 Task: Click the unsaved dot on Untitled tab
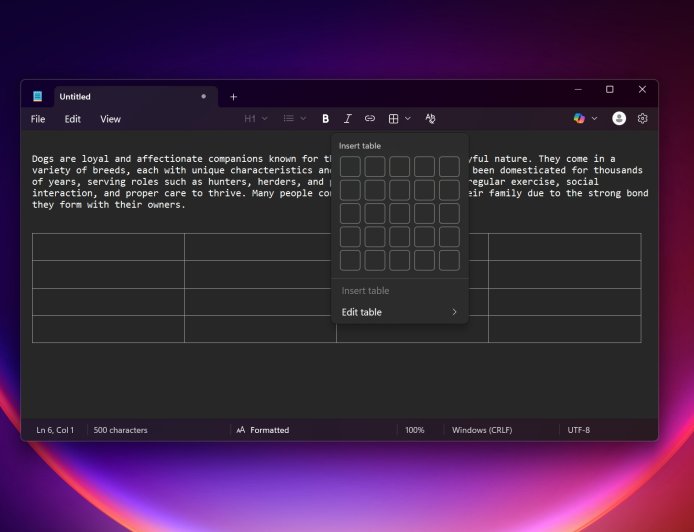[x=204, y=96]
